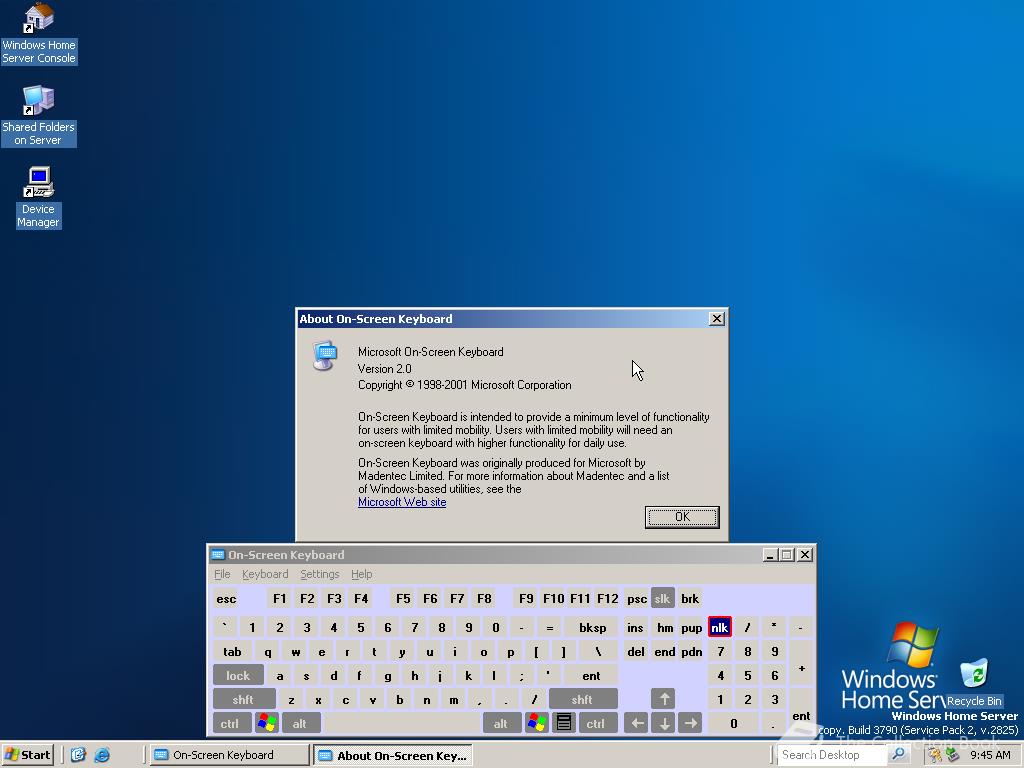
Task: Open Device Manager desktop shortcut
Action: [39, 197]
